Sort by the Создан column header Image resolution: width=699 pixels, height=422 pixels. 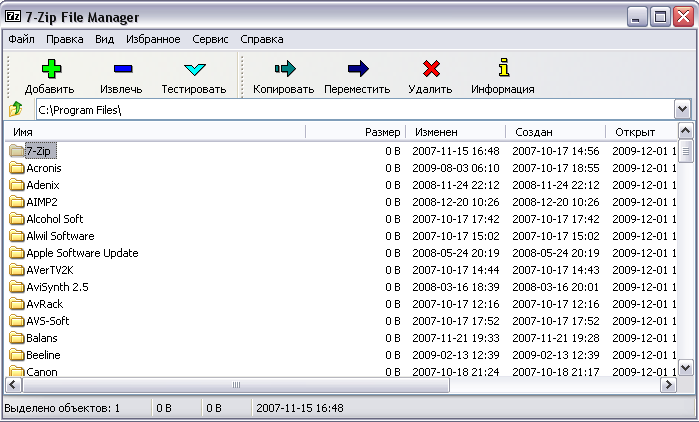556,132
